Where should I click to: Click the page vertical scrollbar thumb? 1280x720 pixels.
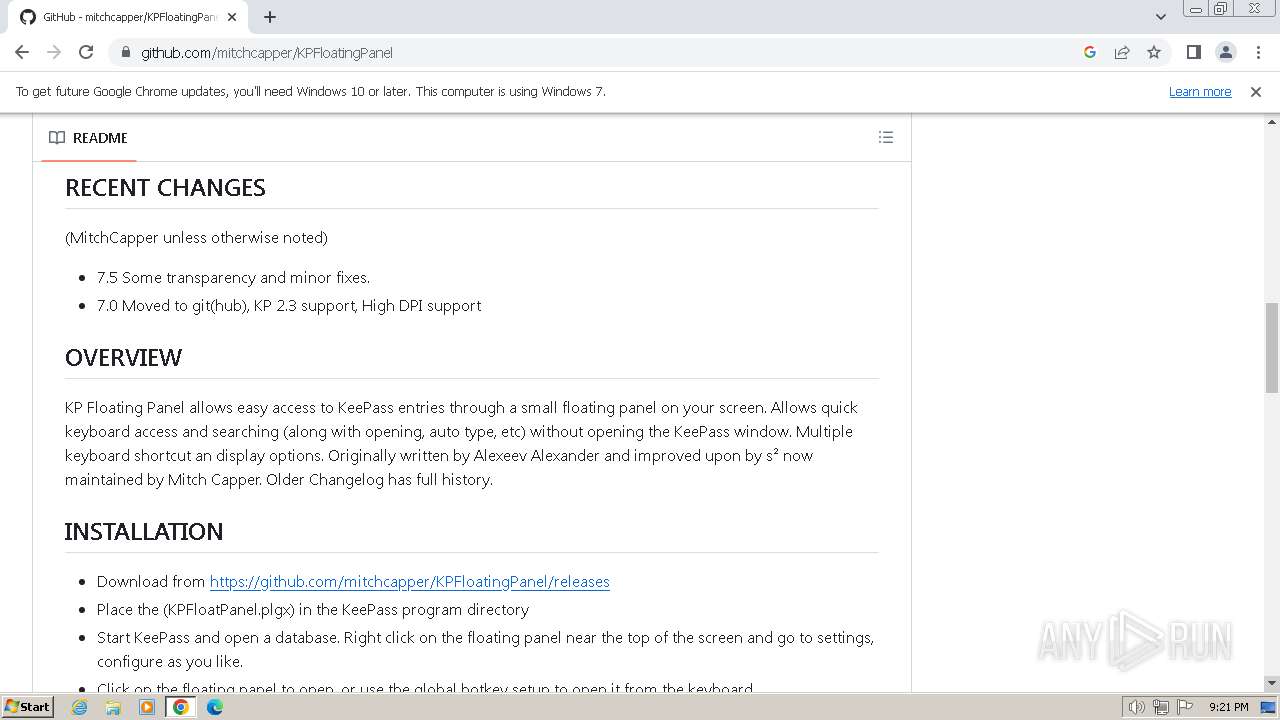pyautogui.click(x=1272, y=348)
